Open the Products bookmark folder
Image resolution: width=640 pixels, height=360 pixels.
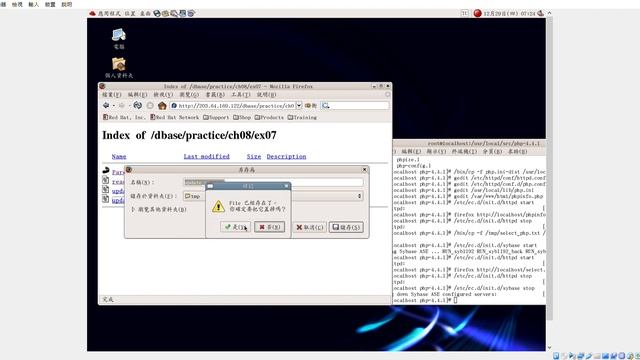269,117
